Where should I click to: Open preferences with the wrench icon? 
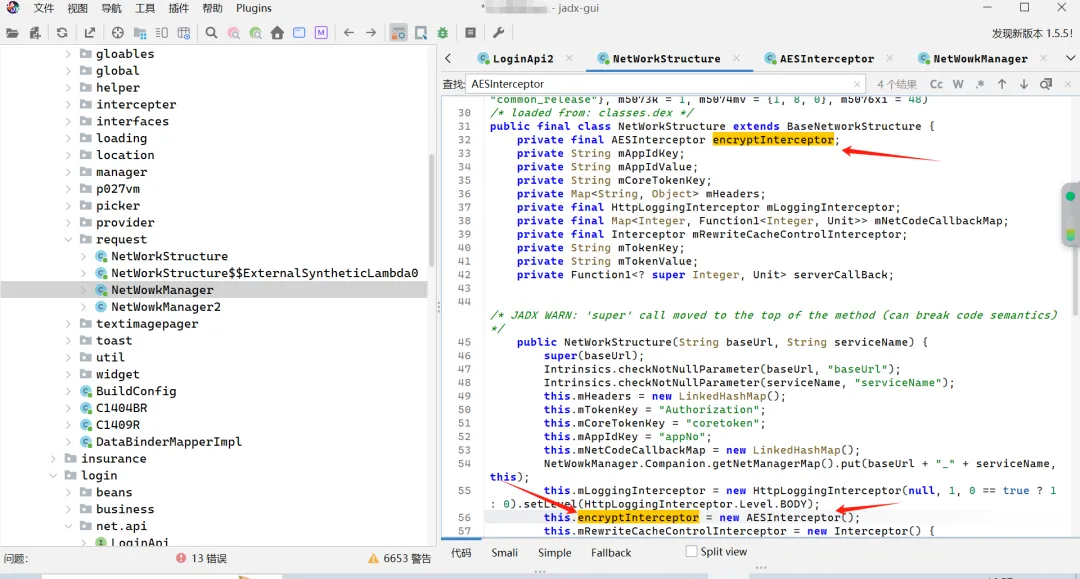499,33
